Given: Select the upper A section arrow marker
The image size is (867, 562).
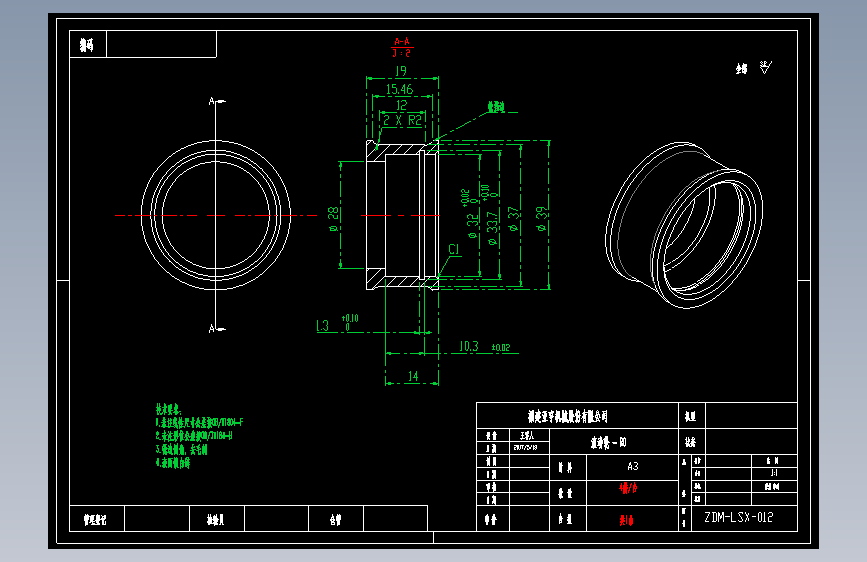Looking at the screenshot, I should click(216, 101).
